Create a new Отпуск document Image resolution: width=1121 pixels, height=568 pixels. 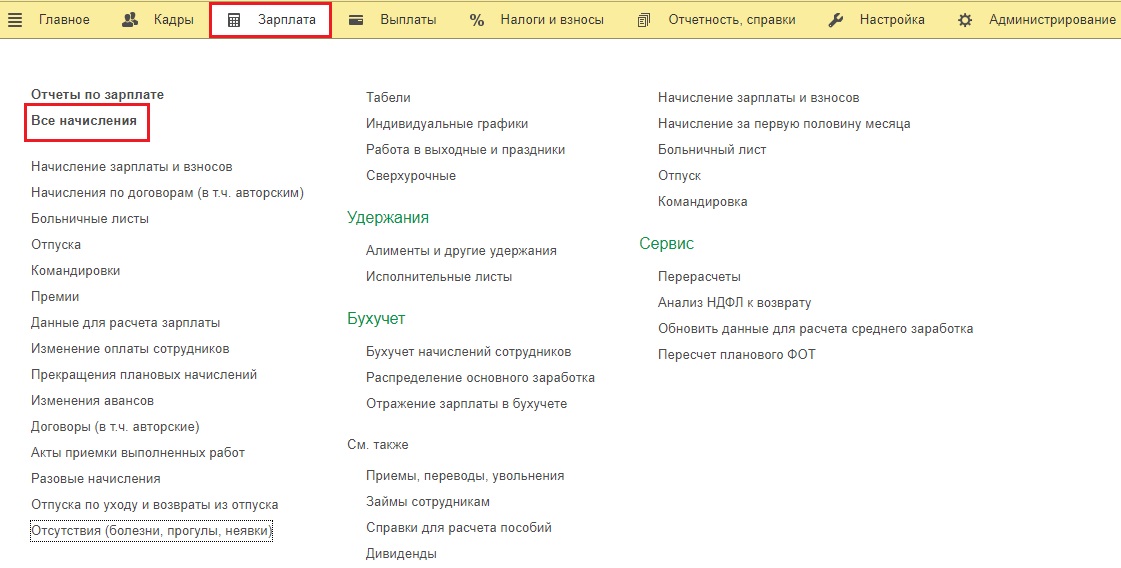(679, 175)
